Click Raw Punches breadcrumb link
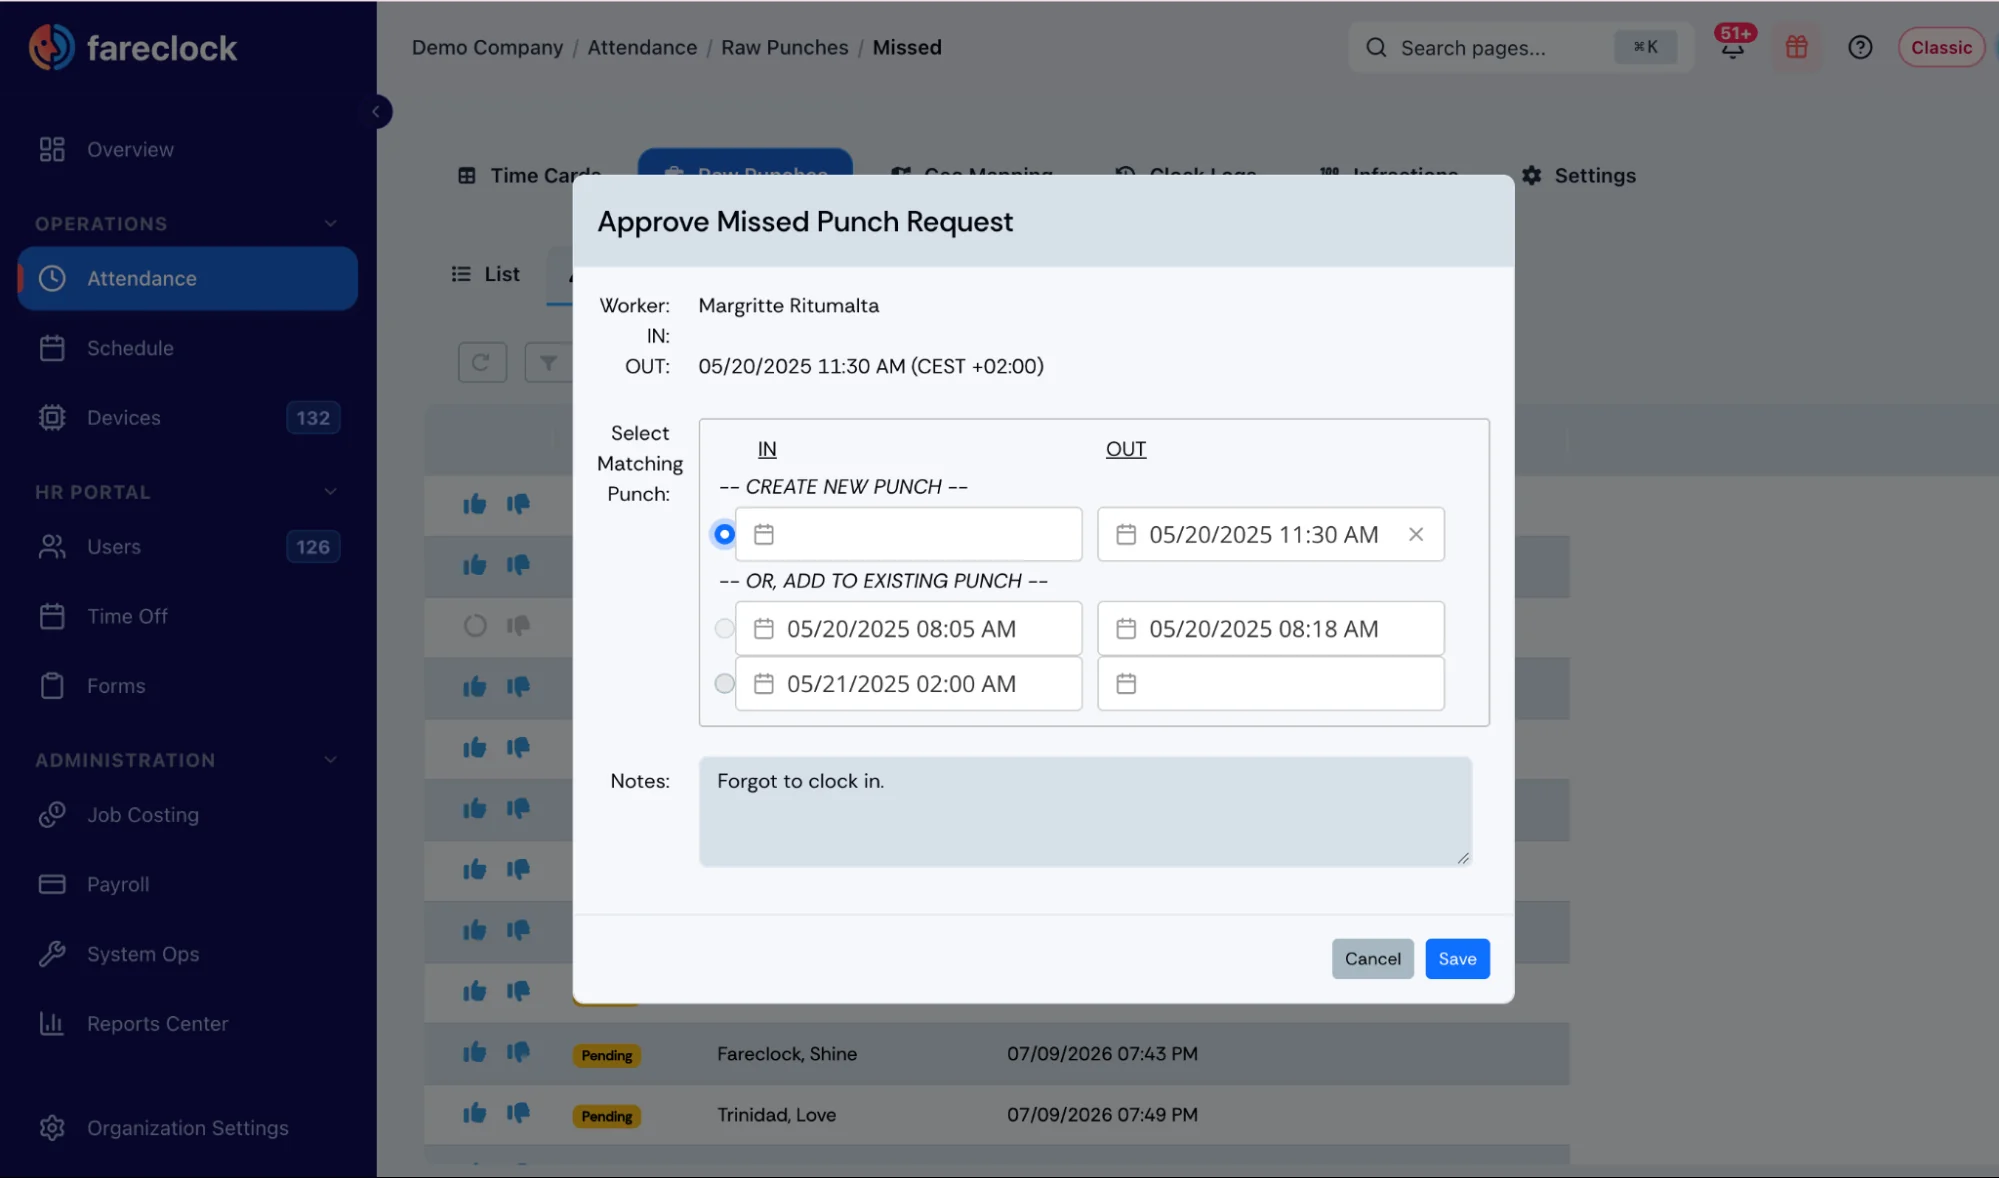Image resolution: width=1999 pixels, height=1178 pixels. click(x=784, y=47)
